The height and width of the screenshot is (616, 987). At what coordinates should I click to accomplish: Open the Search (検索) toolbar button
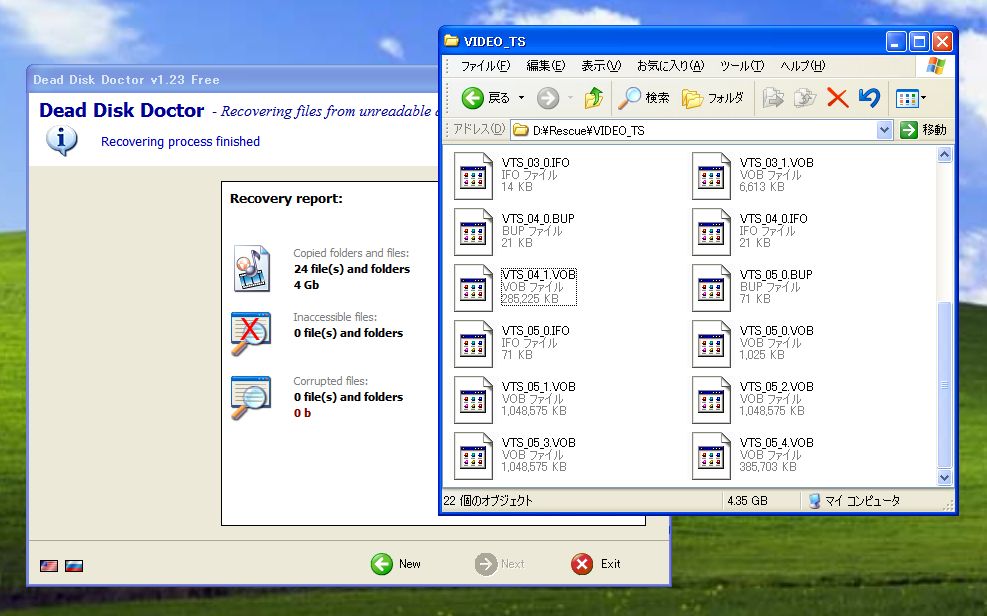(643, 98)
